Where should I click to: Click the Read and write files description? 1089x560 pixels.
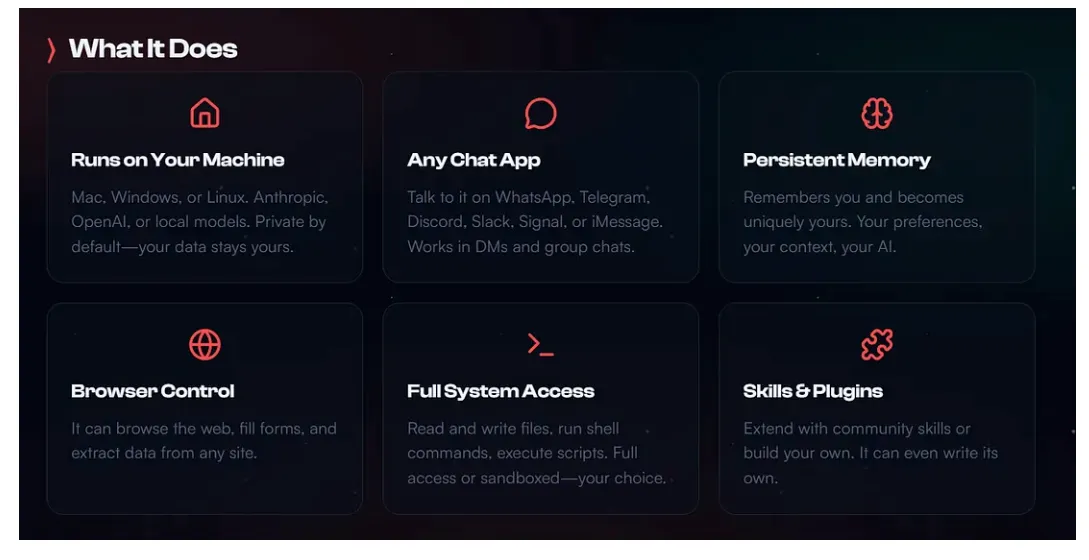536,453
